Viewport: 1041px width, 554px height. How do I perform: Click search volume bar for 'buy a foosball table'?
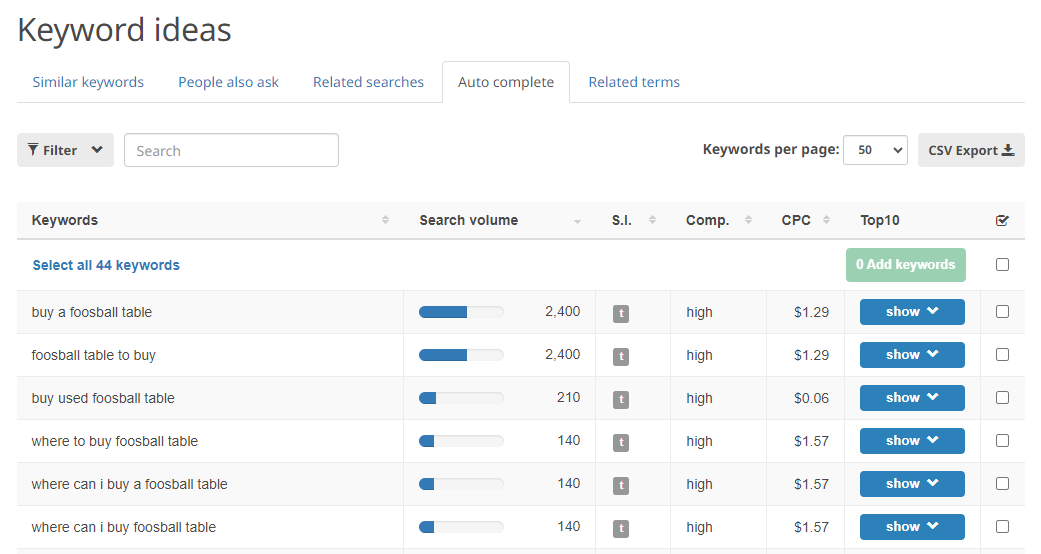pos(461,312)
